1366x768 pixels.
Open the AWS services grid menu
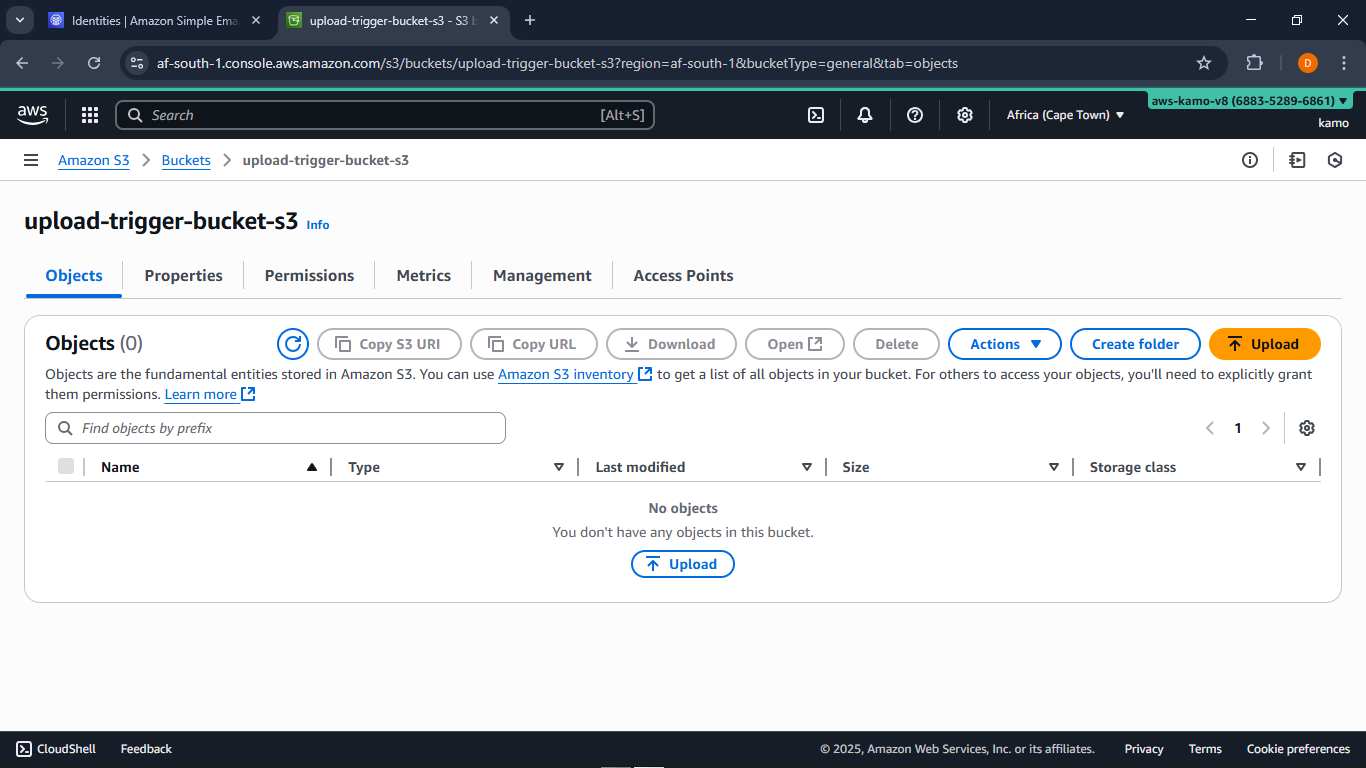89,115
